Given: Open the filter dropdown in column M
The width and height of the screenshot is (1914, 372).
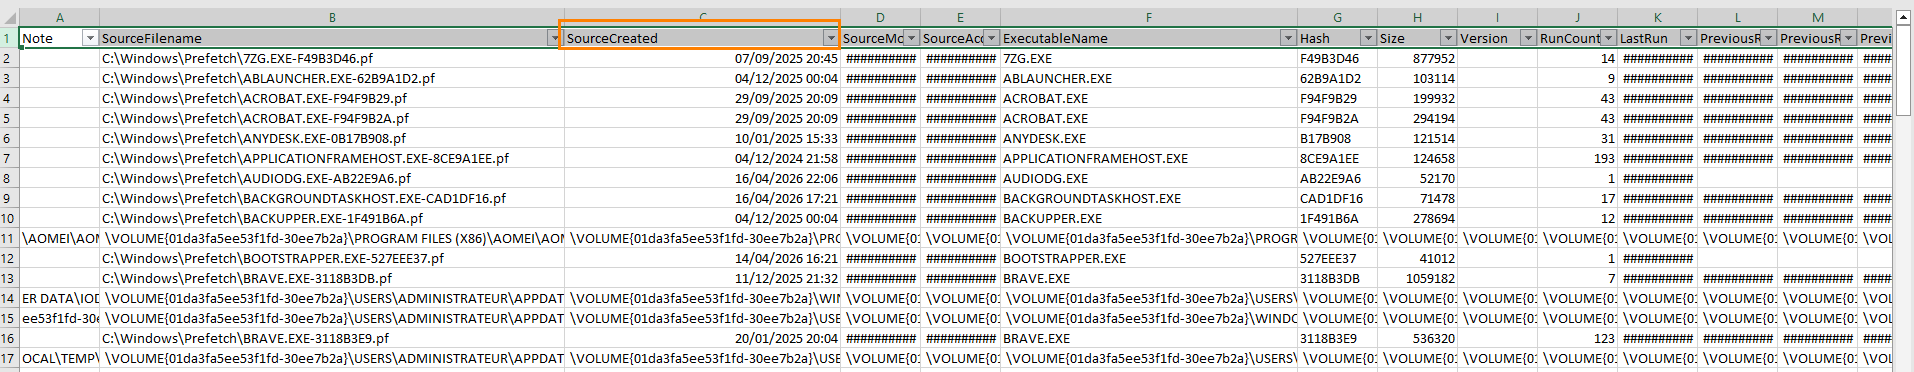Looking at the screenshot, I should [1848, 38].
